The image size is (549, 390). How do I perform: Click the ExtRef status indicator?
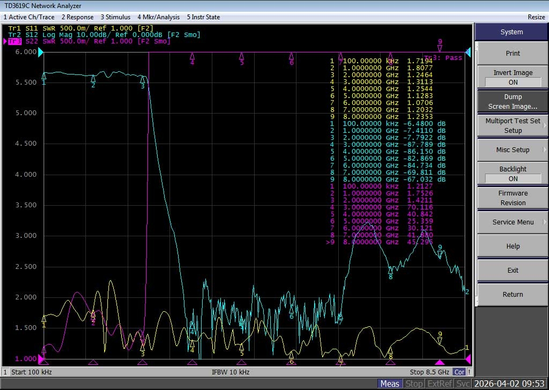439,384
